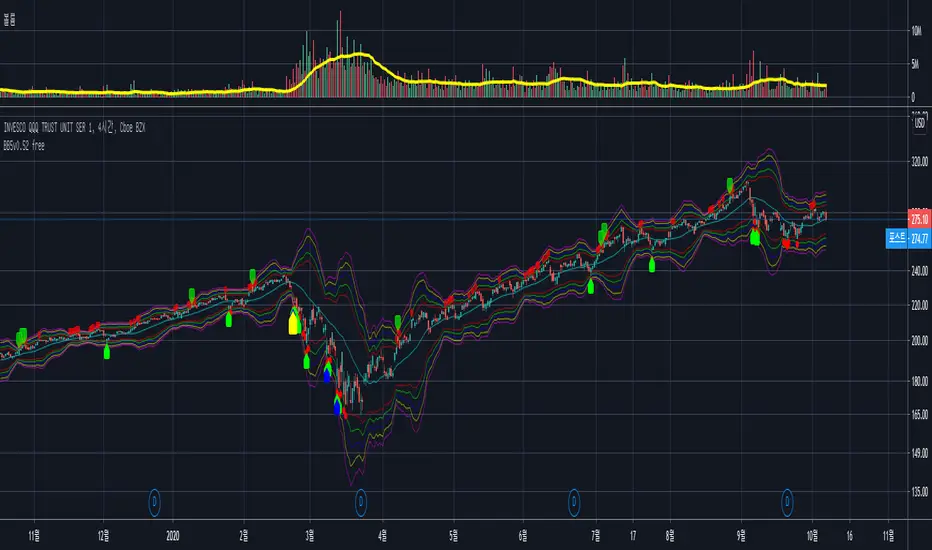
Task: Click the 10월 label on the time axis
Action: (812, 536)
